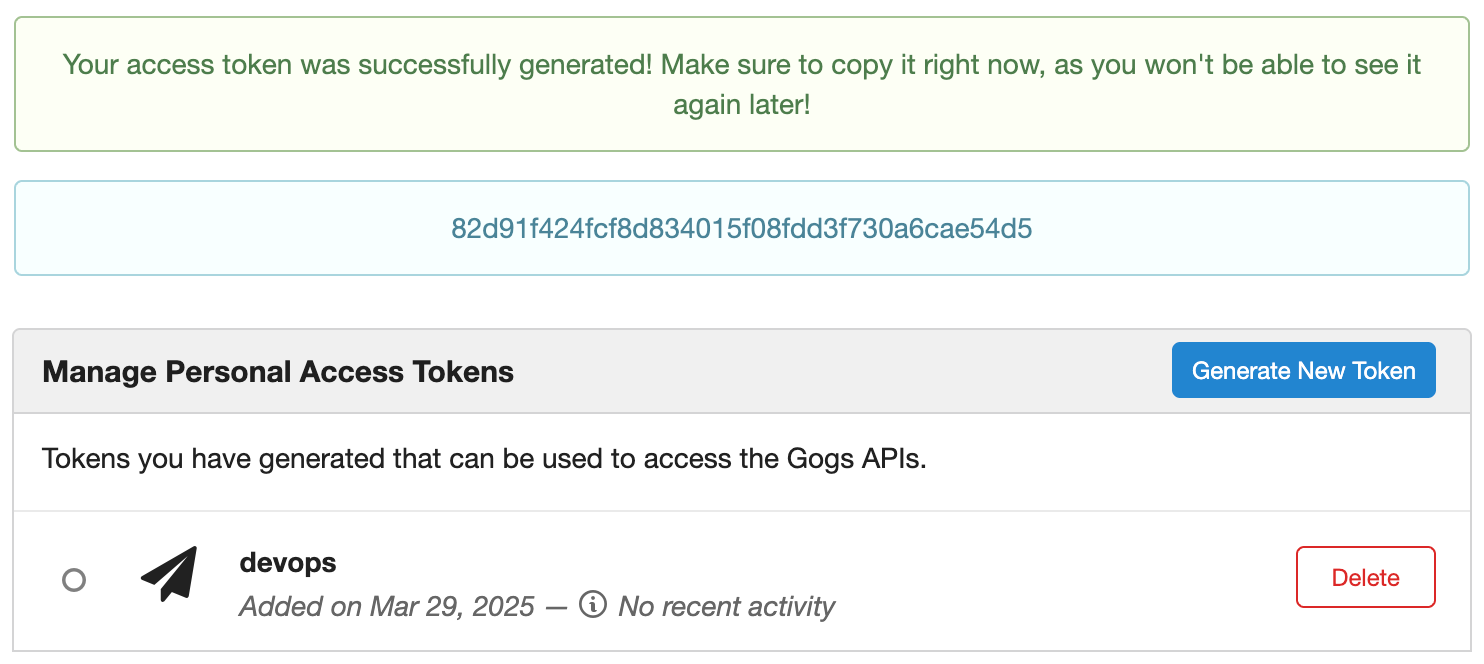Click the generated token string 82d91f42...

742,229
